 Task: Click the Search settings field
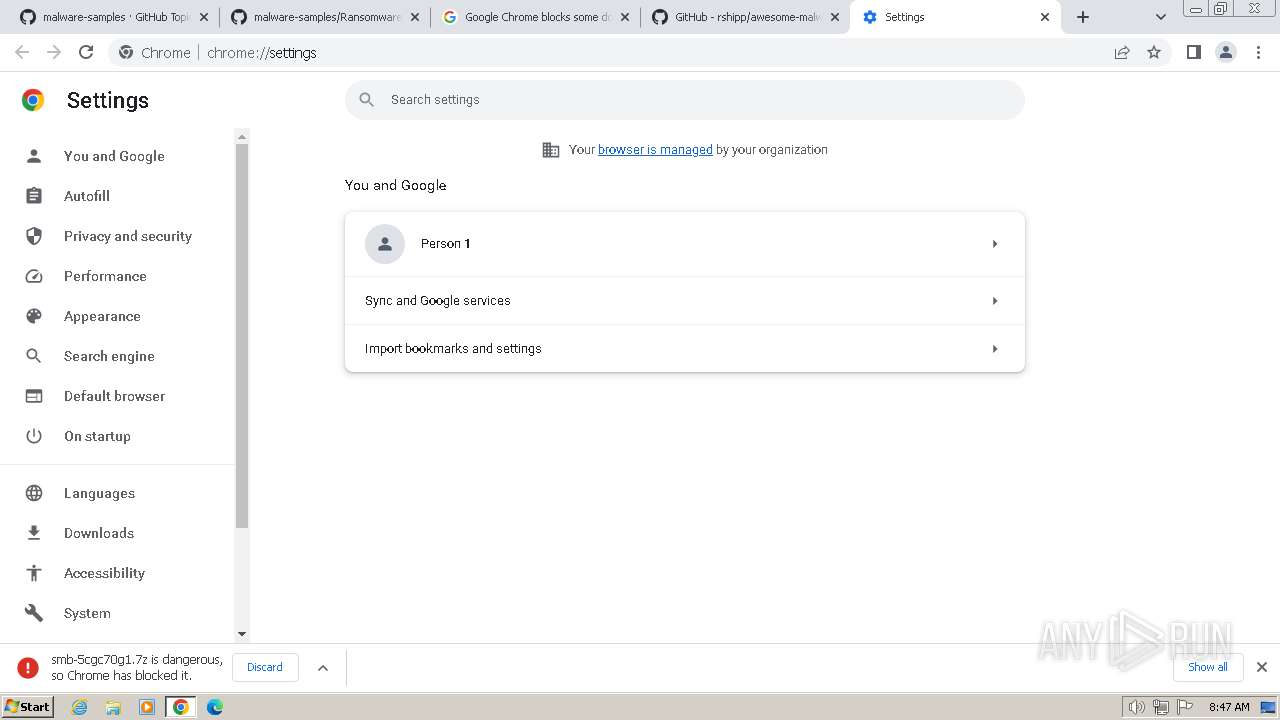(x=685, y=100)
